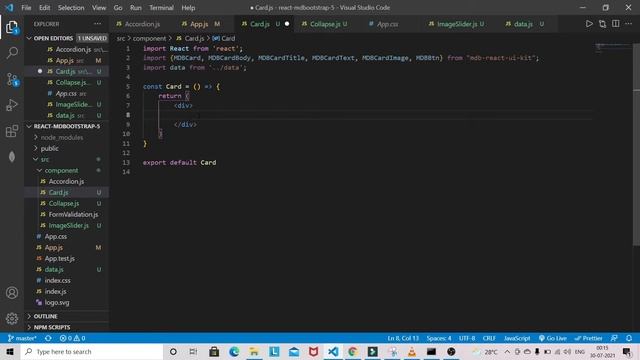Open Task View on the taskbar
The height and width of the screenshot is (360, 640).
[193, 352]
